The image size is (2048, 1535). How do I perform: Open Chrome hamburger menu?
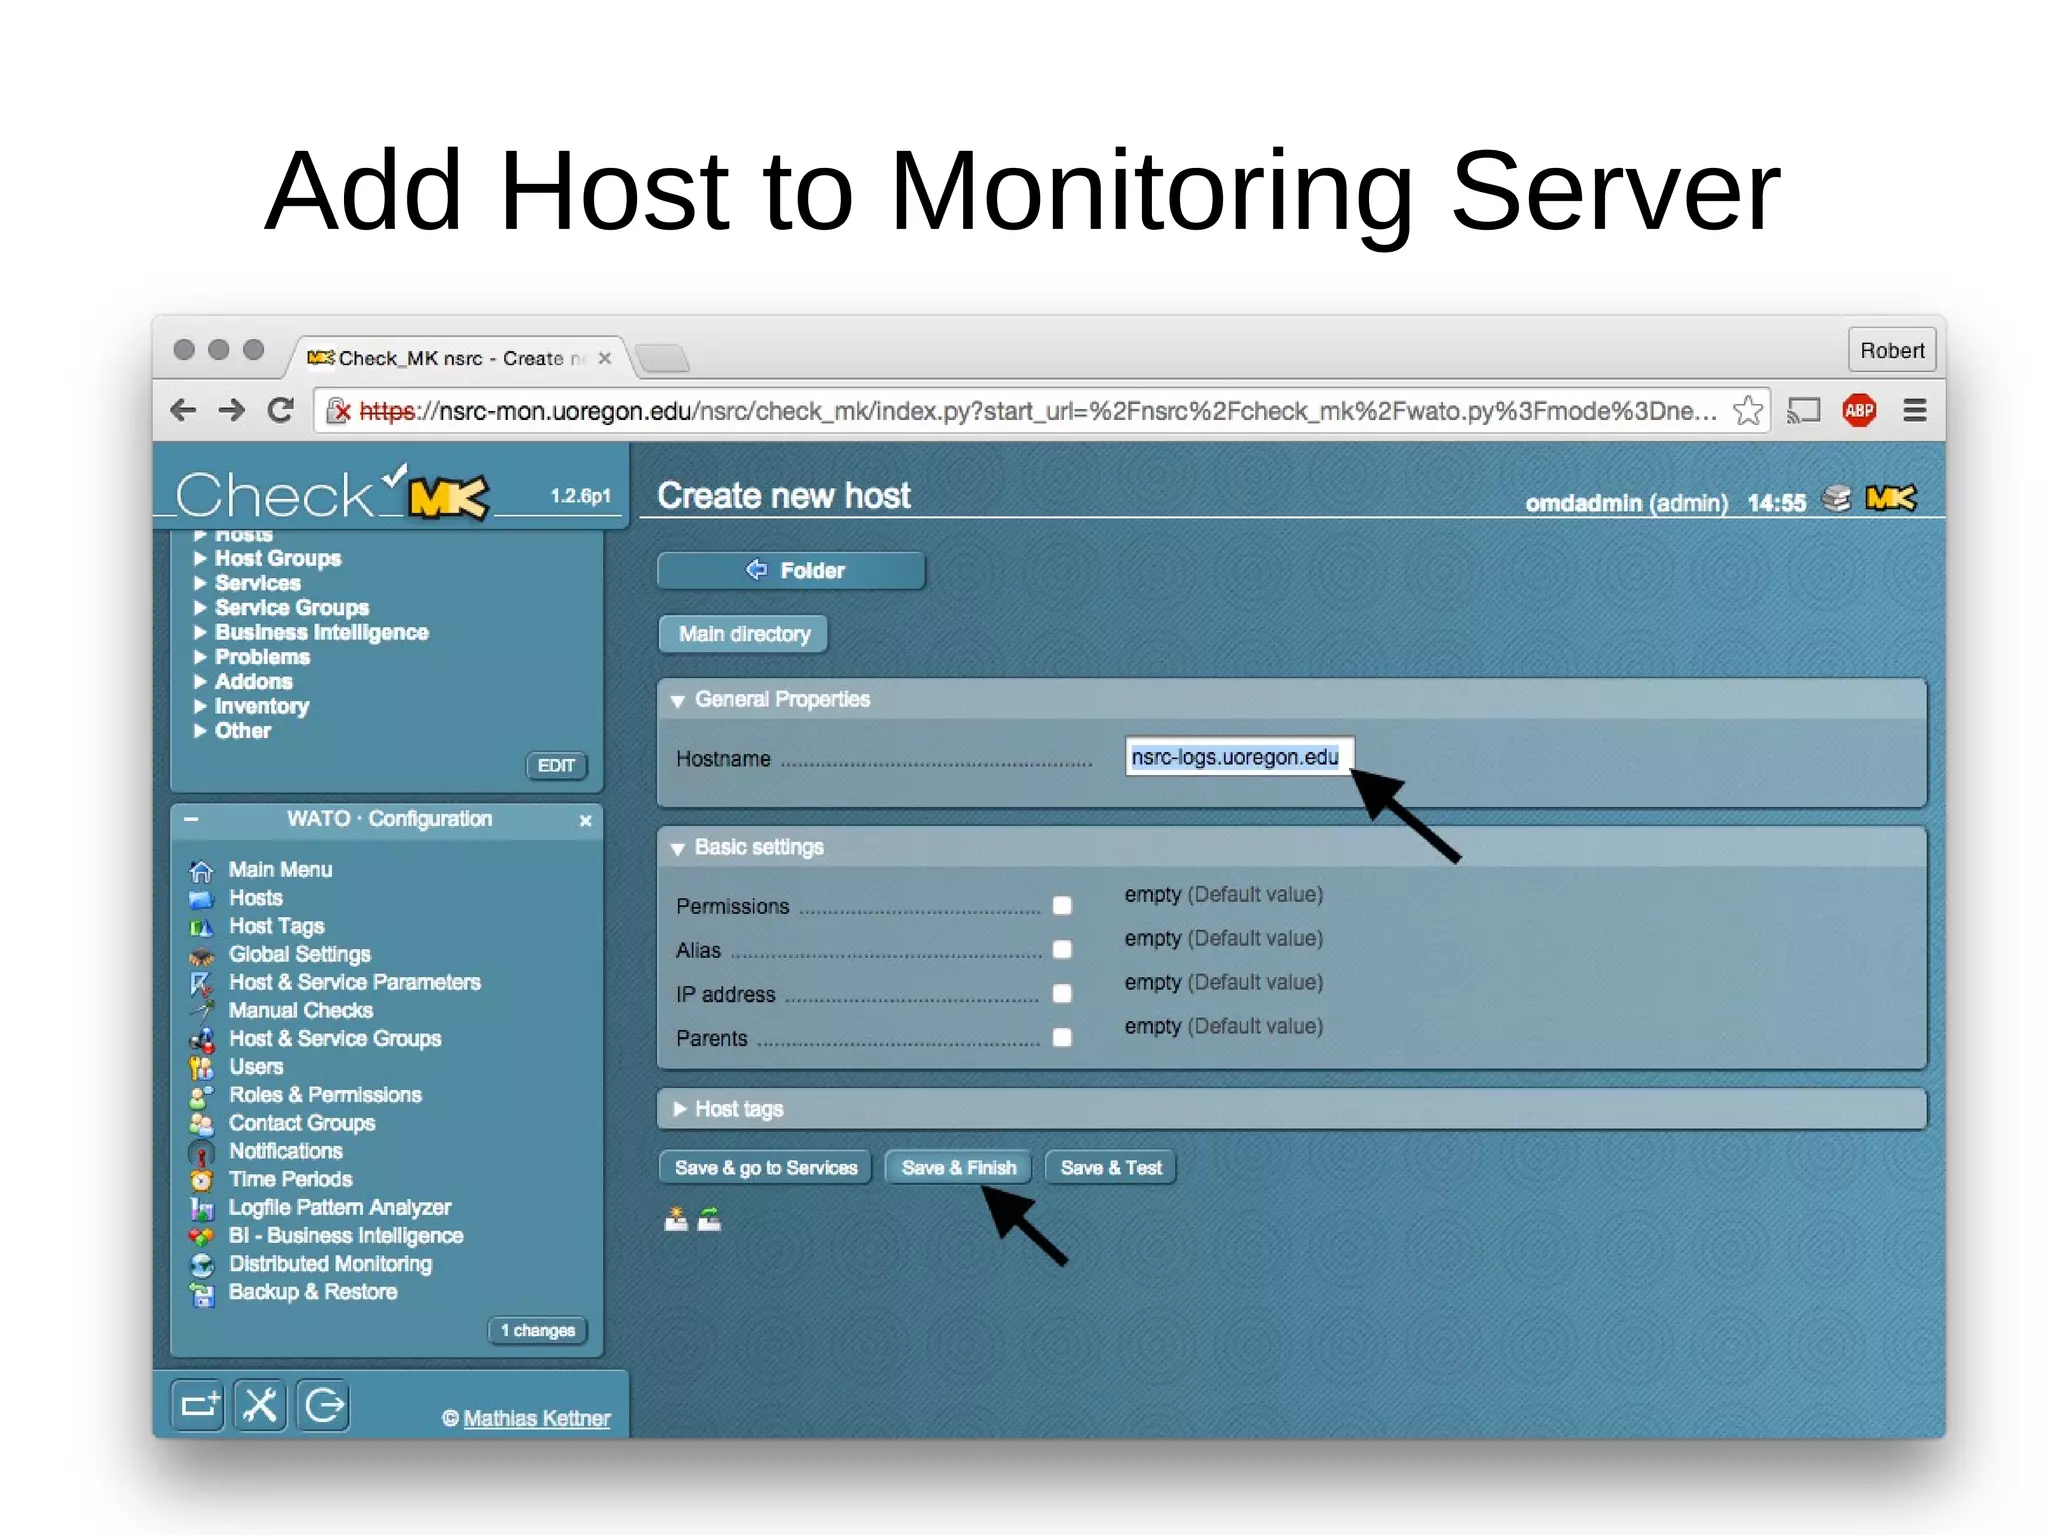1914,410
